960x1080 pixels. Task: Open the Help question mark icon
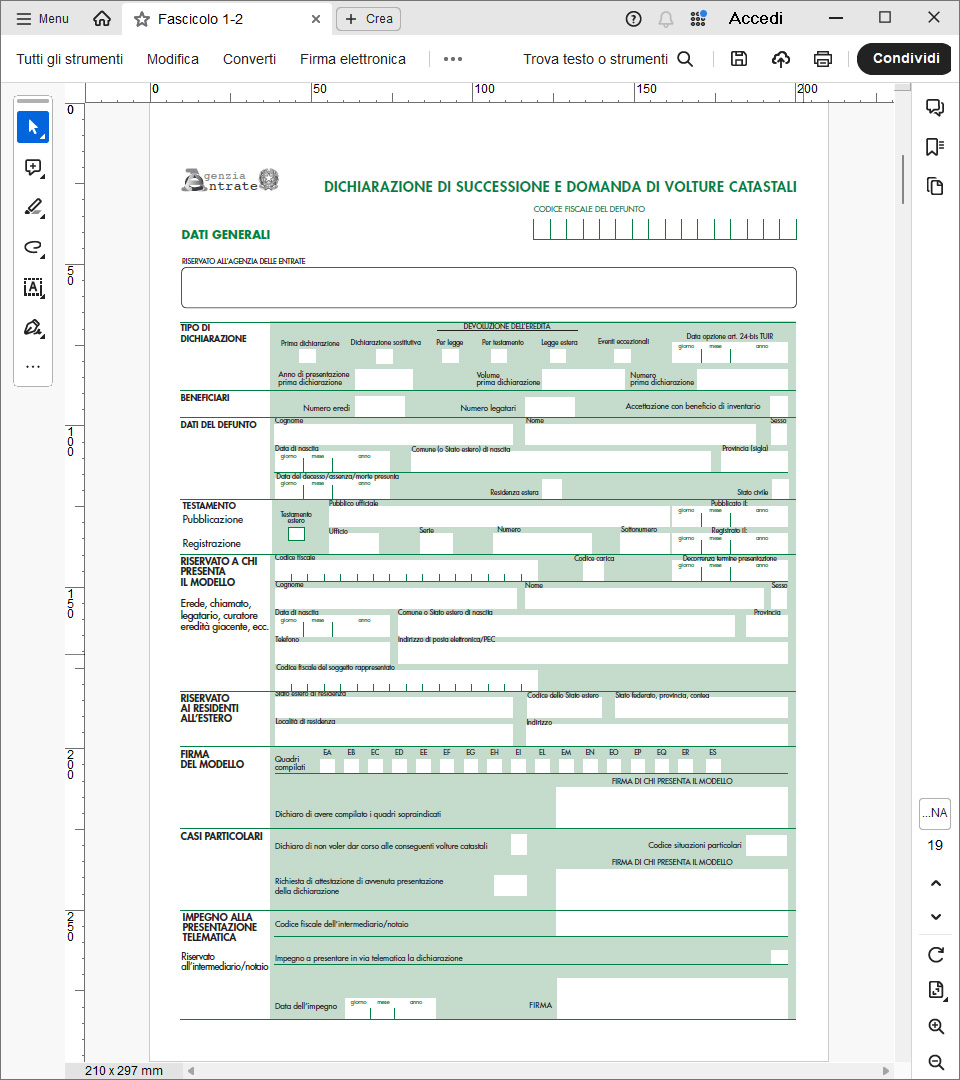tap(633, 19)
